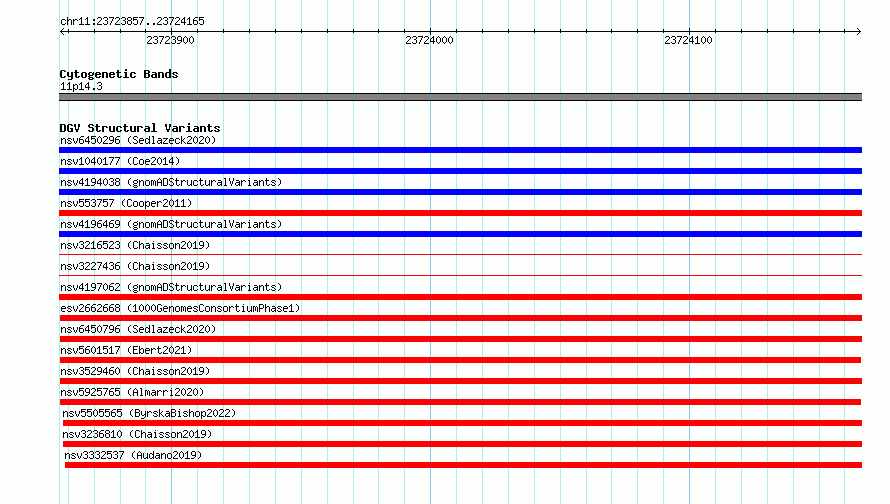
Task: Open variant nsv3227436 (Chaisson2019) label
Action: (x=135, y=266)
